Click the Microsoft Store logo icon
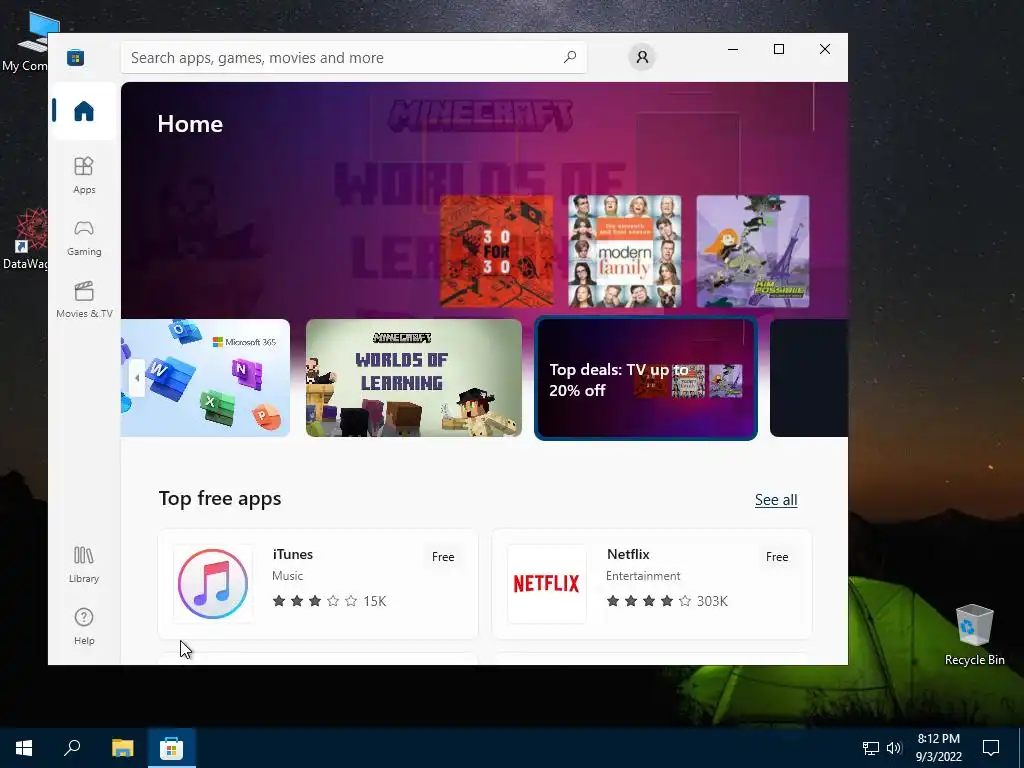 [75, 57]
